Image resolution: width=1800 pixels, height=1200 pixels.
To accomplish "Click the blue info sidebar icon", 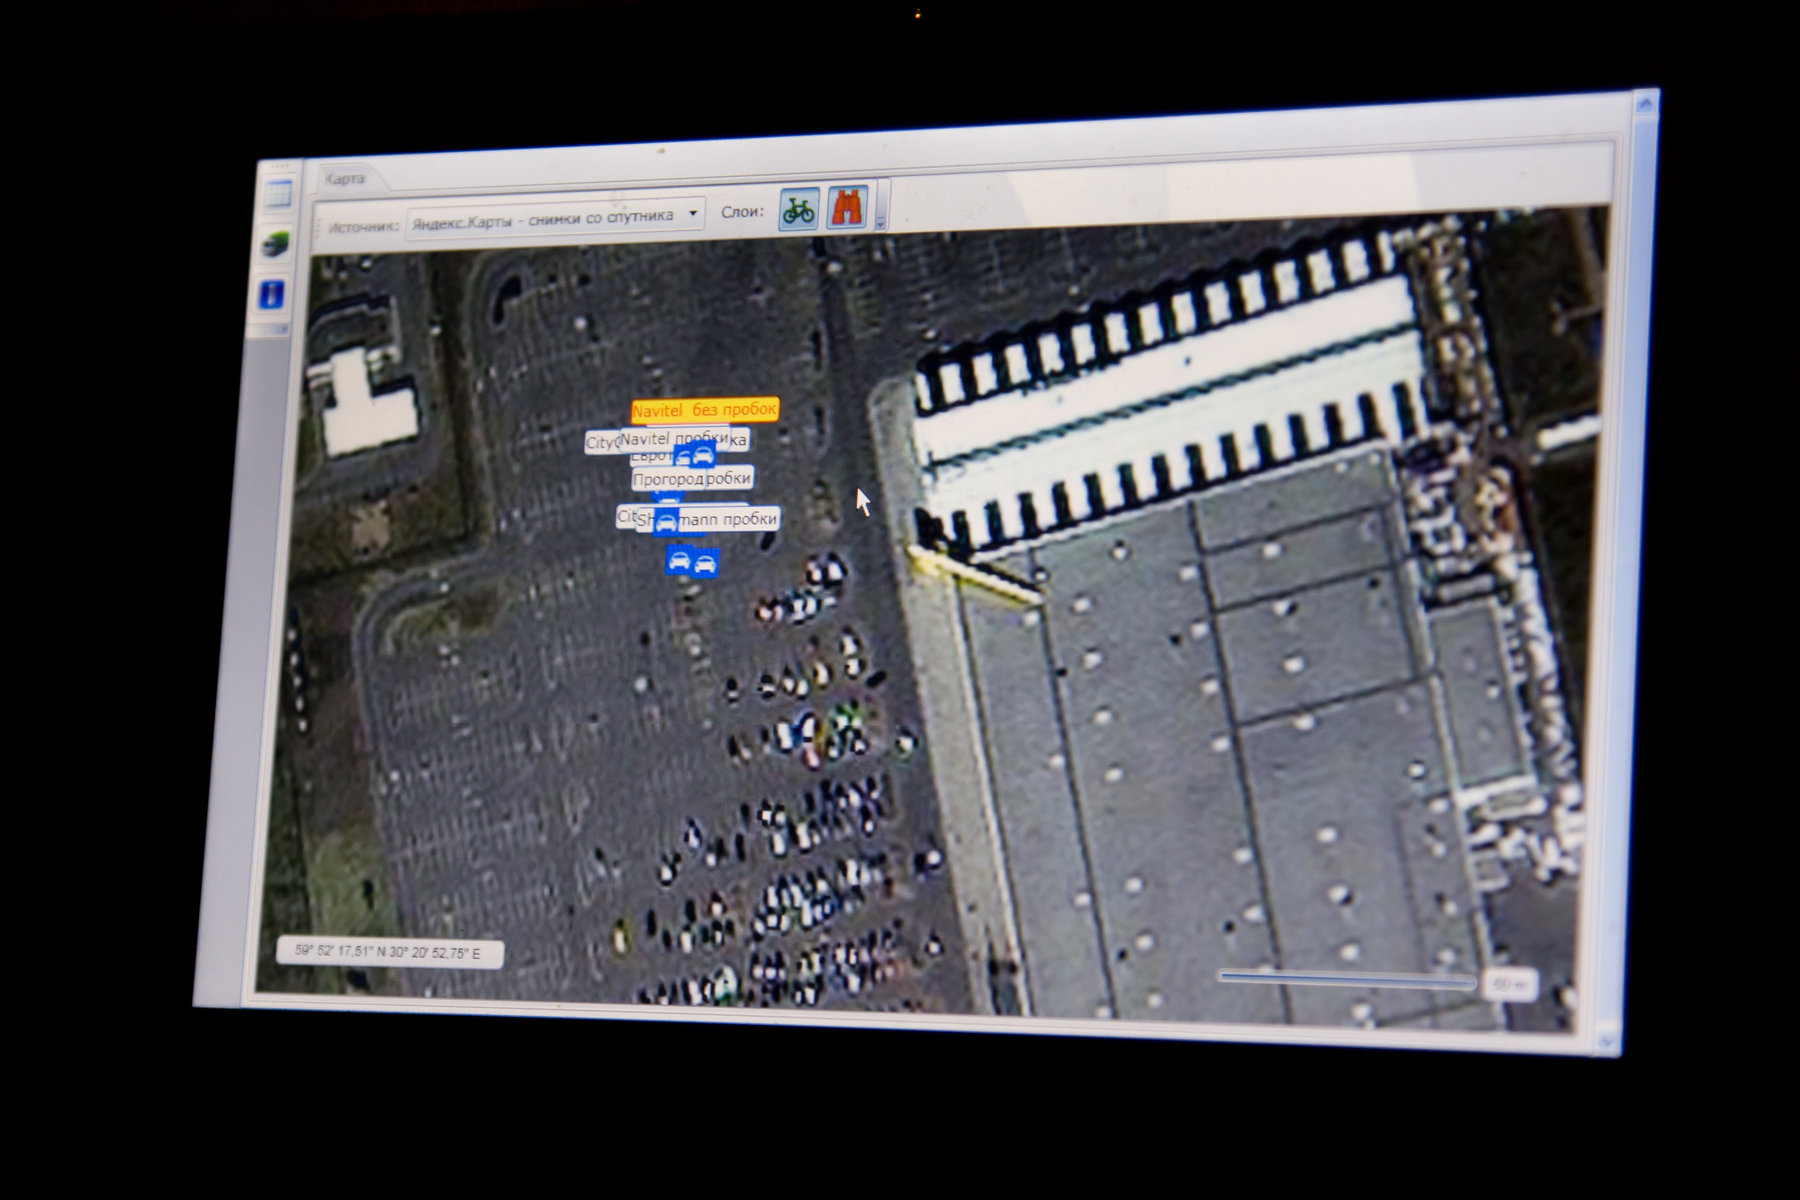I will pos(271,294).
